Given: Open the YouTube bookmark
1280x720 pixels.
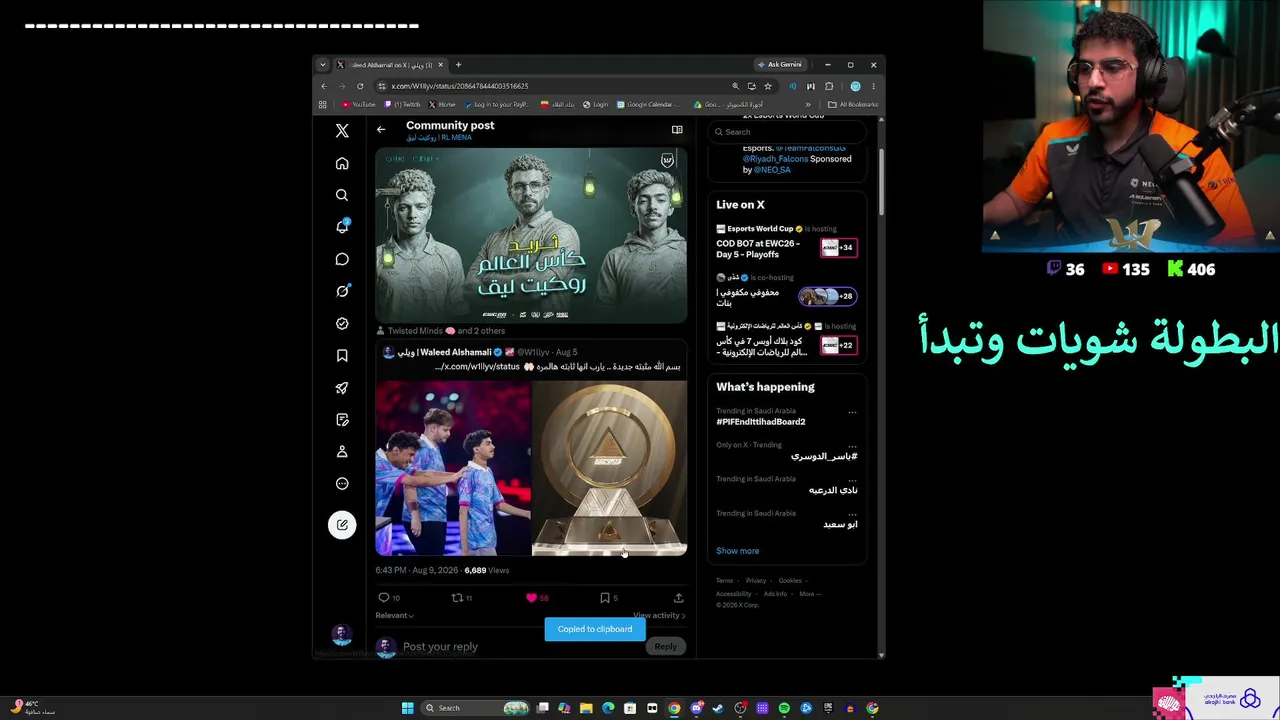Looking at the screenshot, I should tap(359, 104).
